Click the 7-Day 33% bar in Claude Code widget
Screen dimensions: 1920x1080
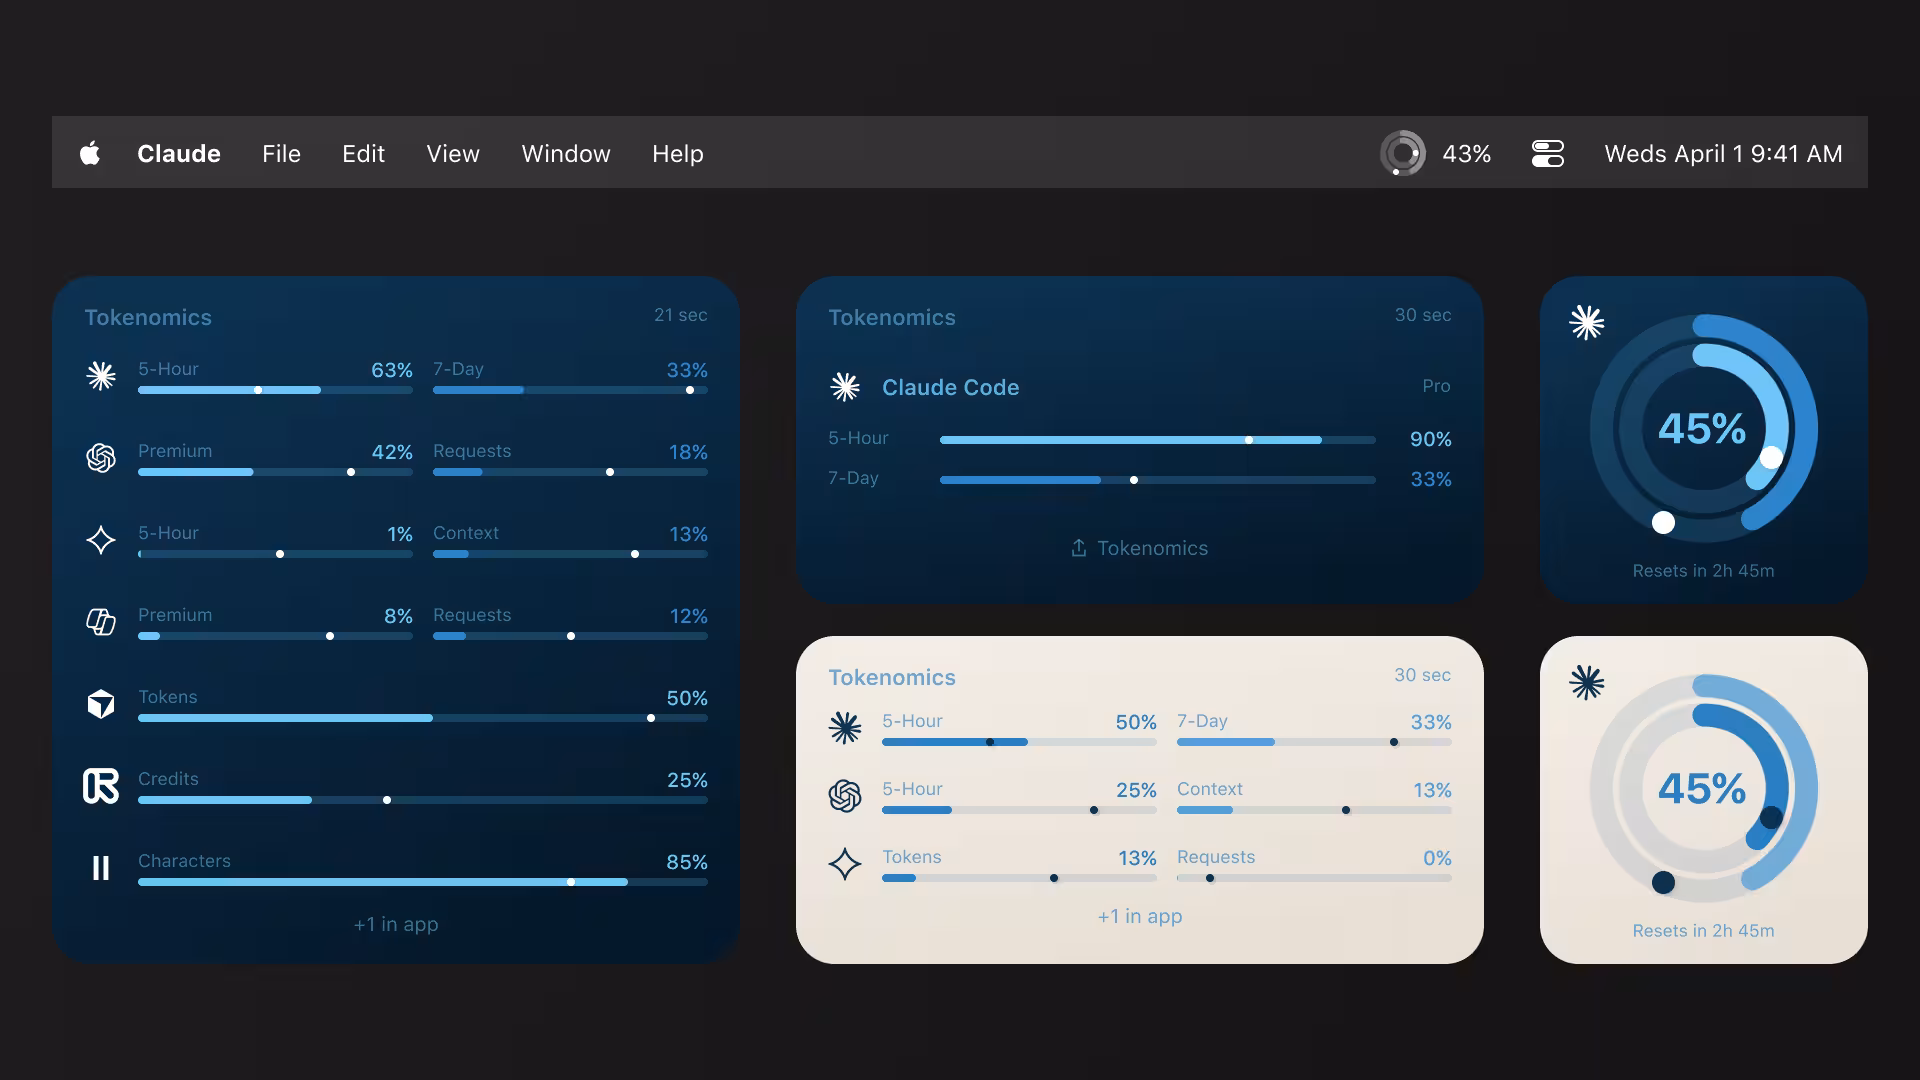coord(1158,480)
